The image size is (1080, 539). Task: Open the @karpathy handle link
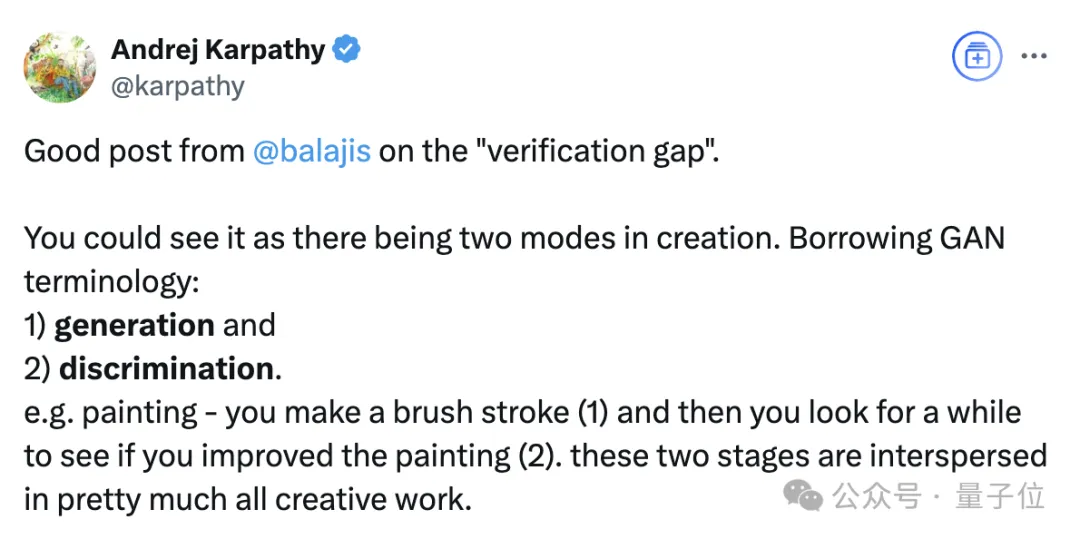(x=178, y=86)
